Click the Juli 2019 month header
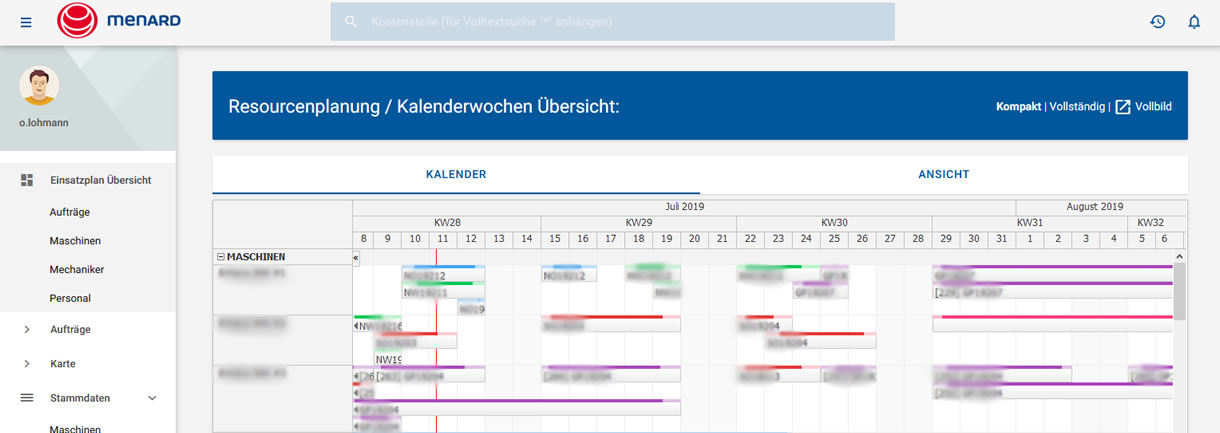The image size is (1220, 433). (685, 207)
